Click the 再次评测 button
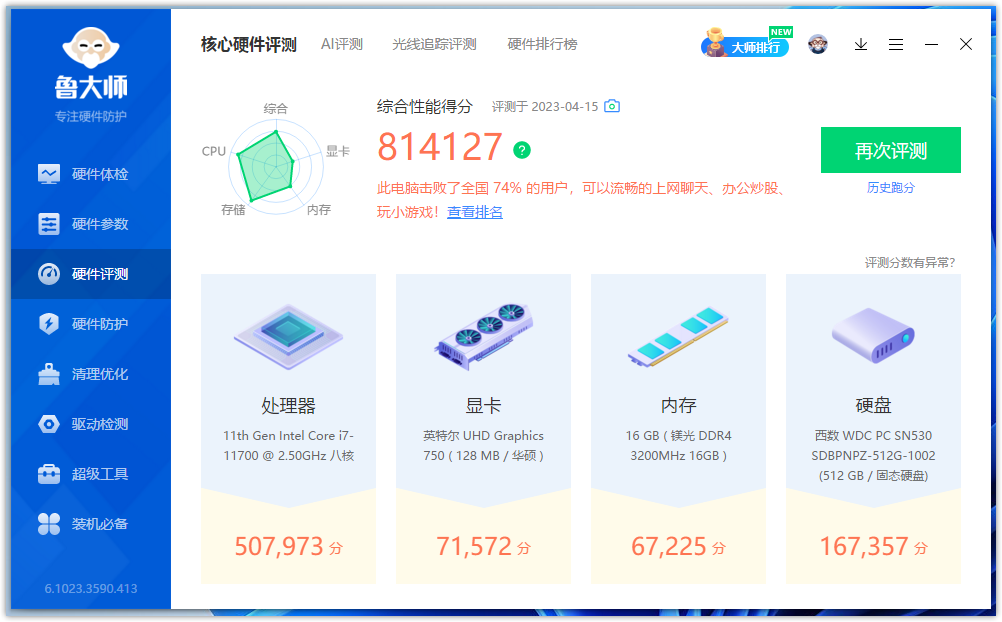 pos(891,150)
